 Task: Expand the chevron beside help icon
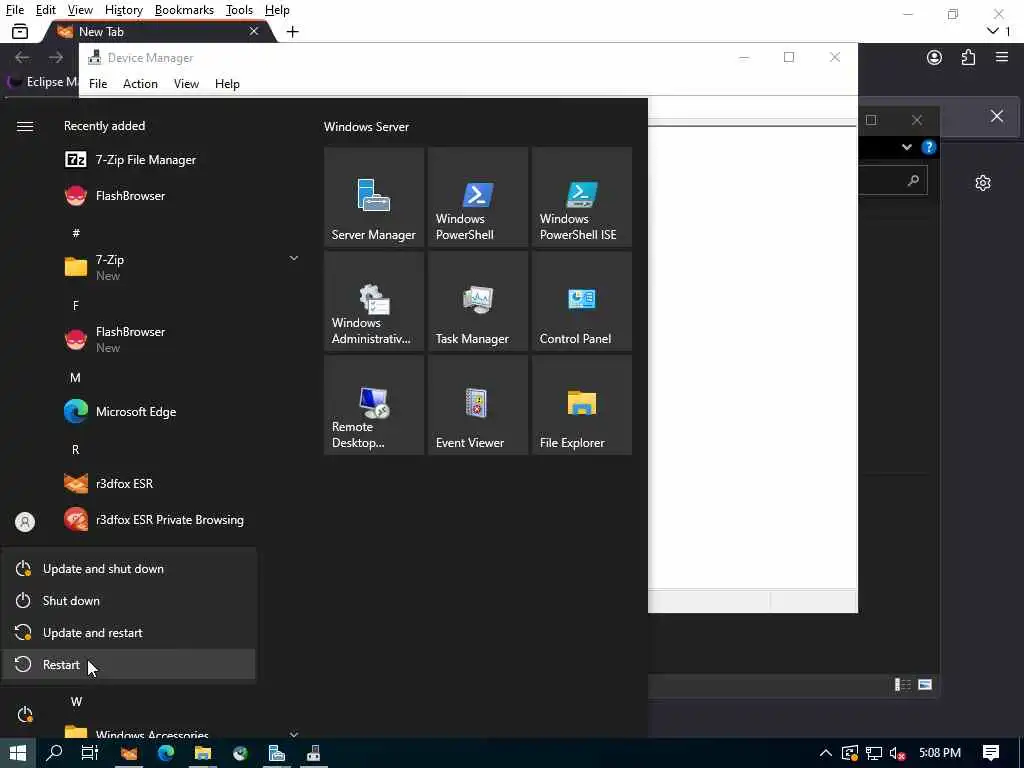pyautogui.click(x=906, y=147)
